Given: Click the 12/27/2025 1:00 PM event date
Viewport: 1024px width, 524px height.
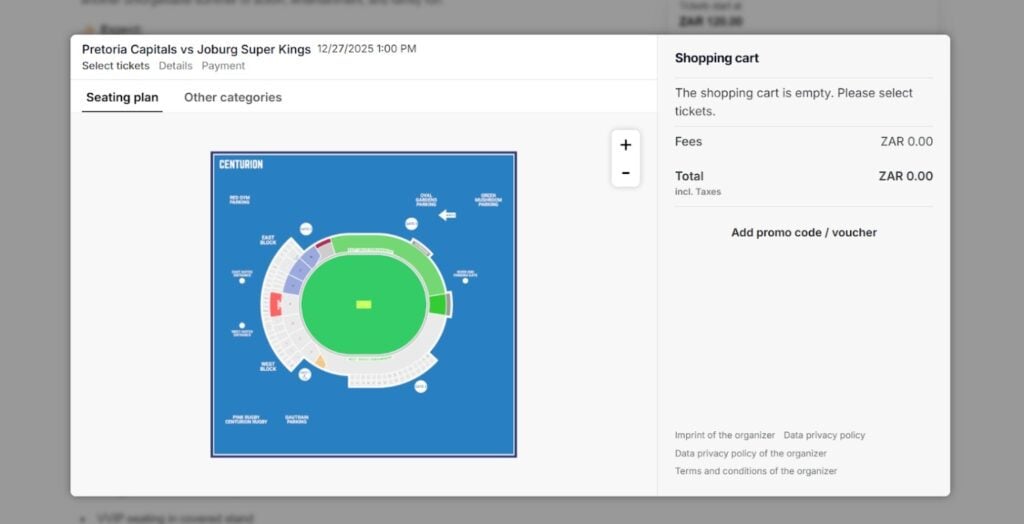Looking at the screenshot, I should pos(366,49).
